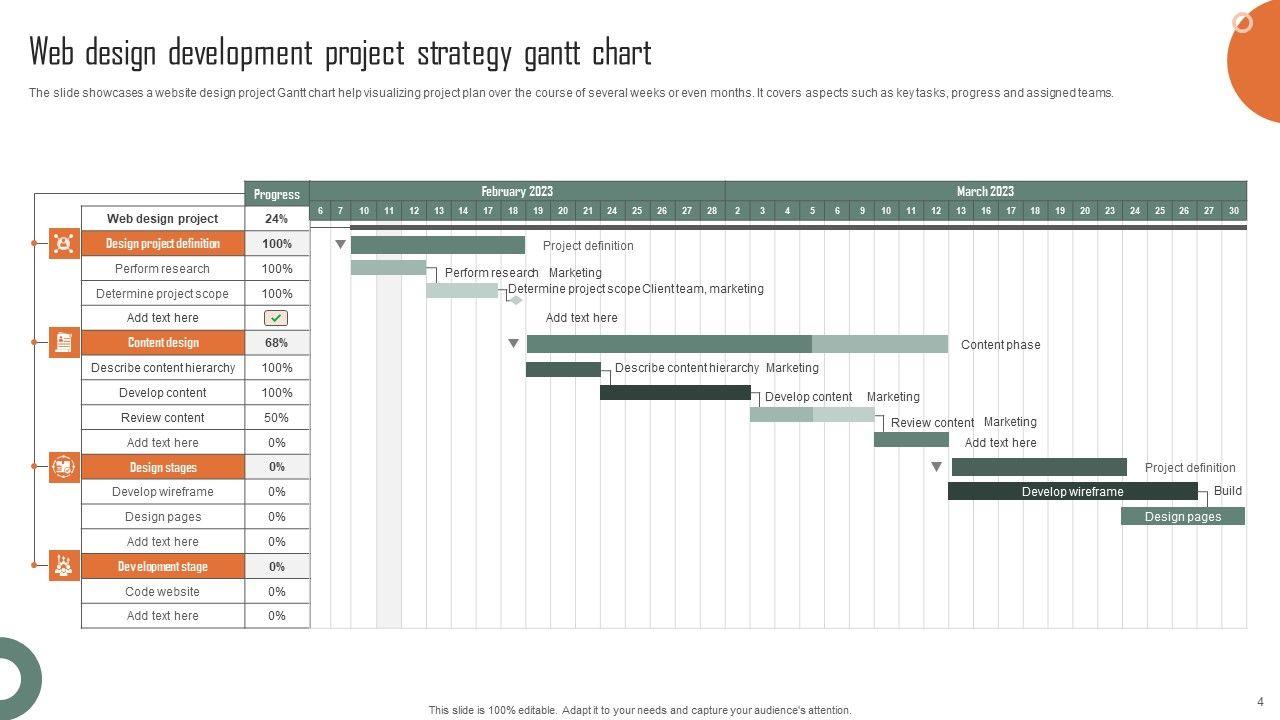Select the Design pages task bar
Screen dimensions: 1280x720
1182,516
